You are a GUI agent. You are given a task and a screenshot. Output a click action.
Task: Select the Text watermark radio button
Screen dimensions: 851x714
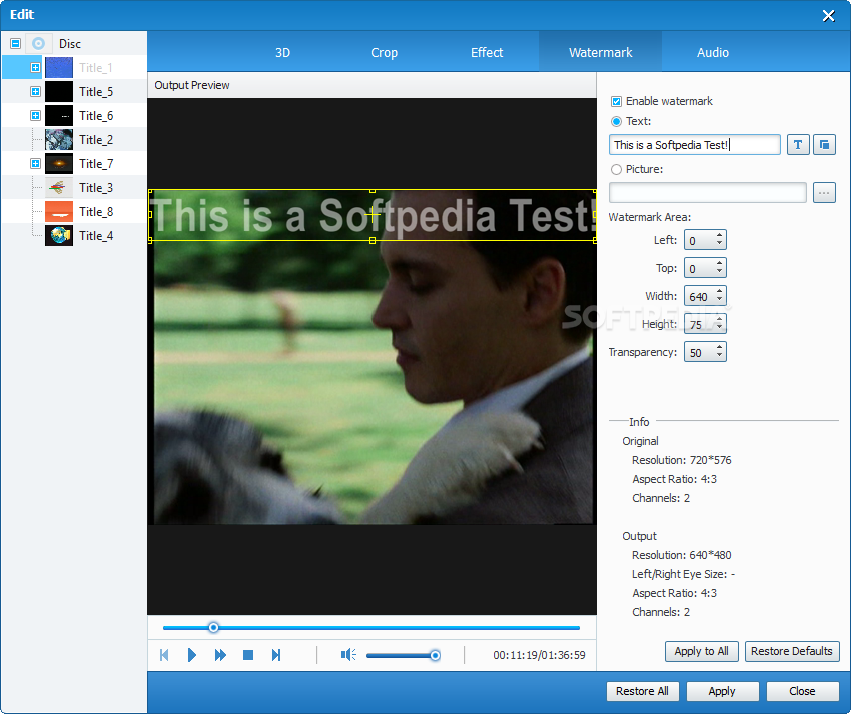tap(616, 121)
